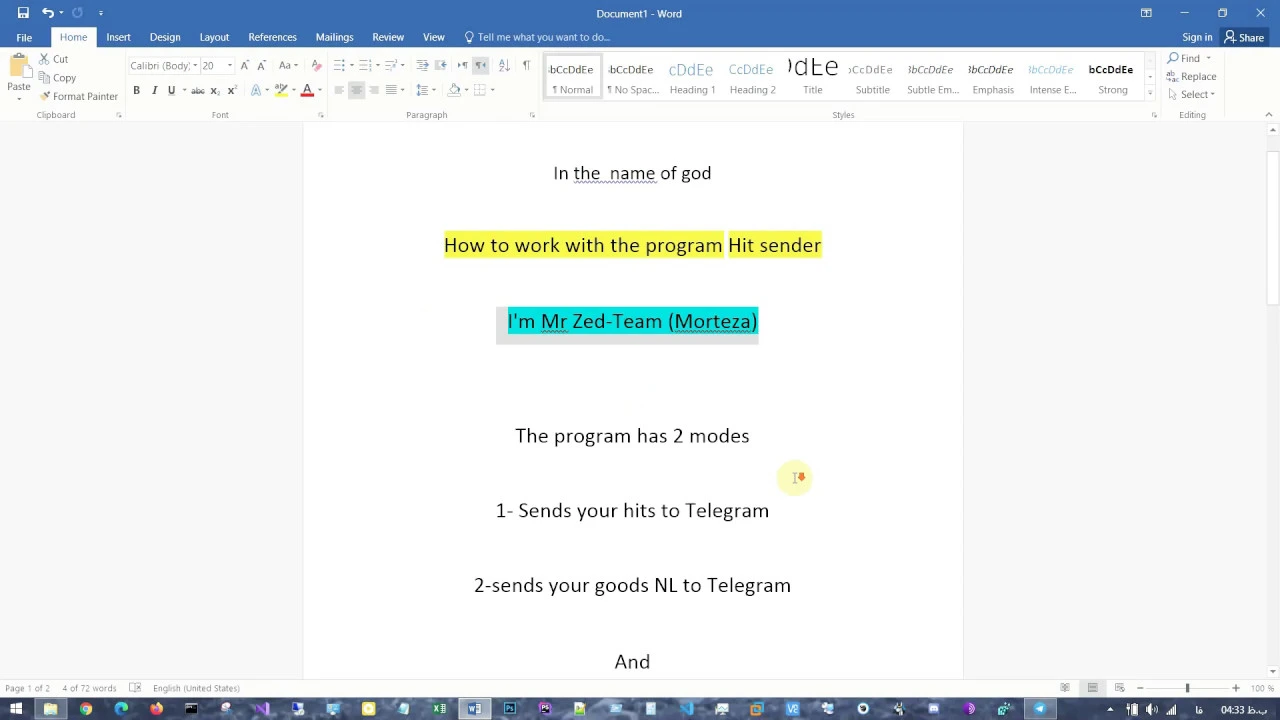Viewport: 1280px width, 720px height.
Task: Expand the Borders dropdown arrow
Action: point(492,90)
